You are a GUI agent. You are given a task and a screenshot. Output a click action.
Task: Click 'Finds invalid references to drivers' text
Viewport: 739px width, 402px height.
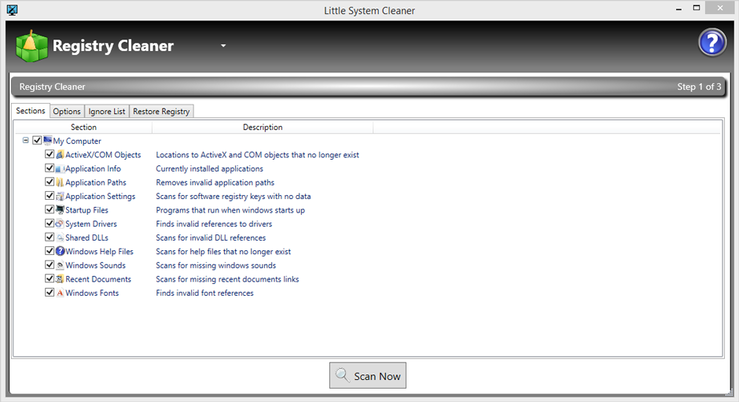tap(214, 224)
